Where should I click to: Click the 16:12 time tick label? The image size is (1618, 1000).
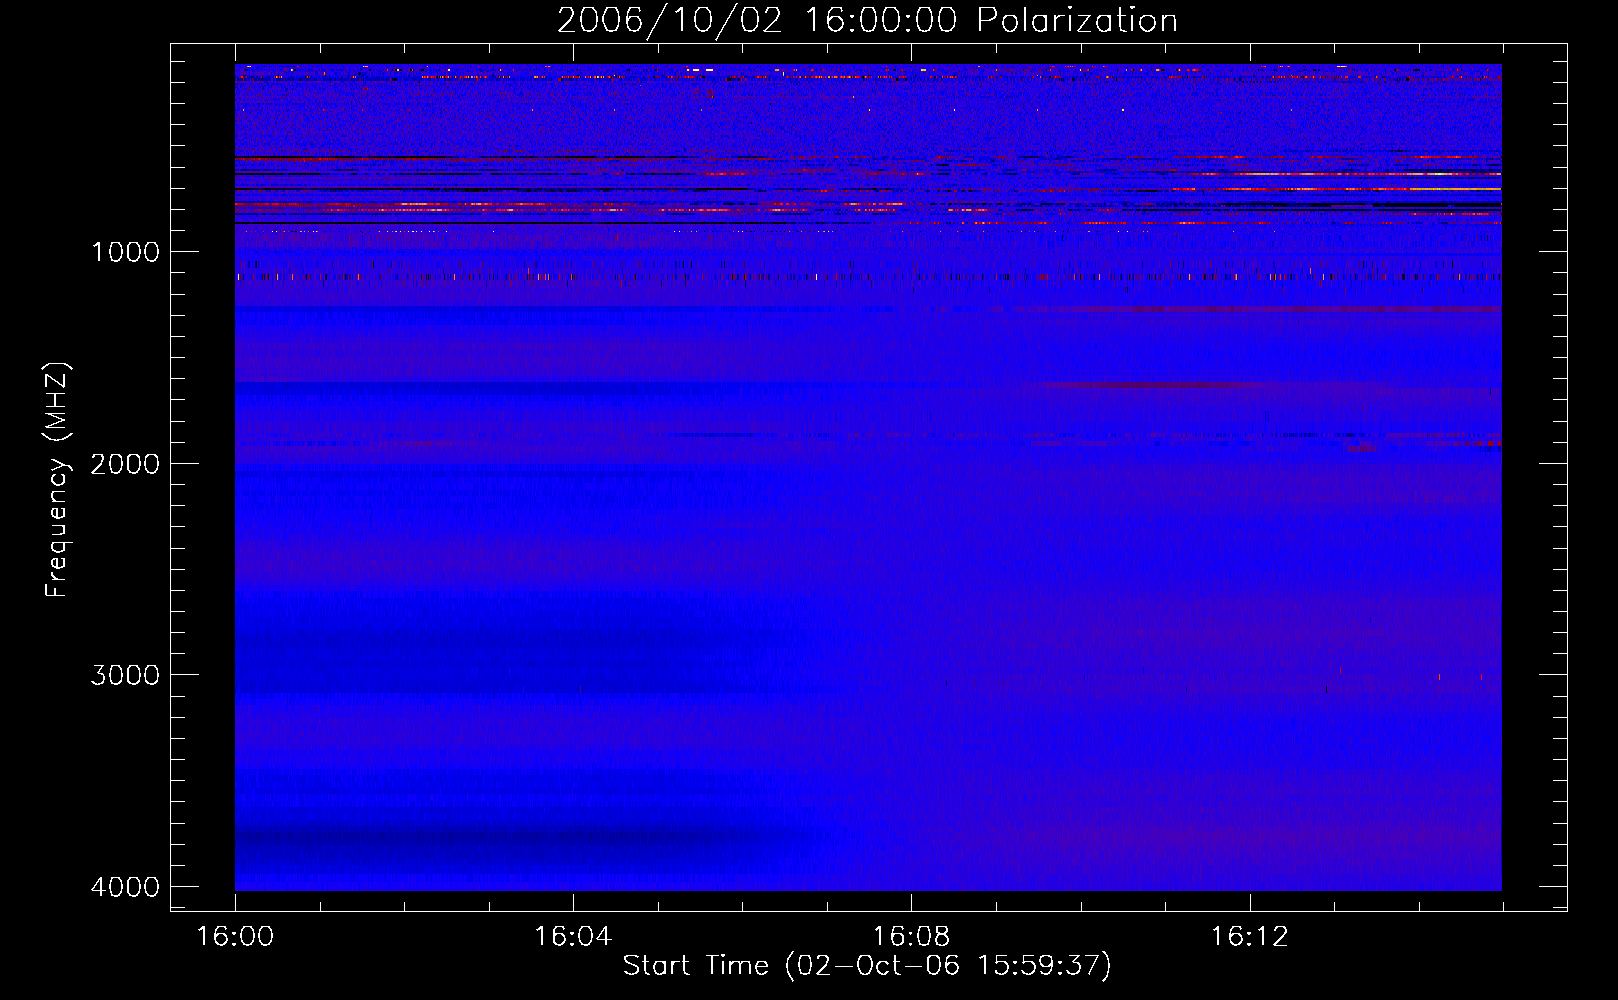click(1249, 937)
